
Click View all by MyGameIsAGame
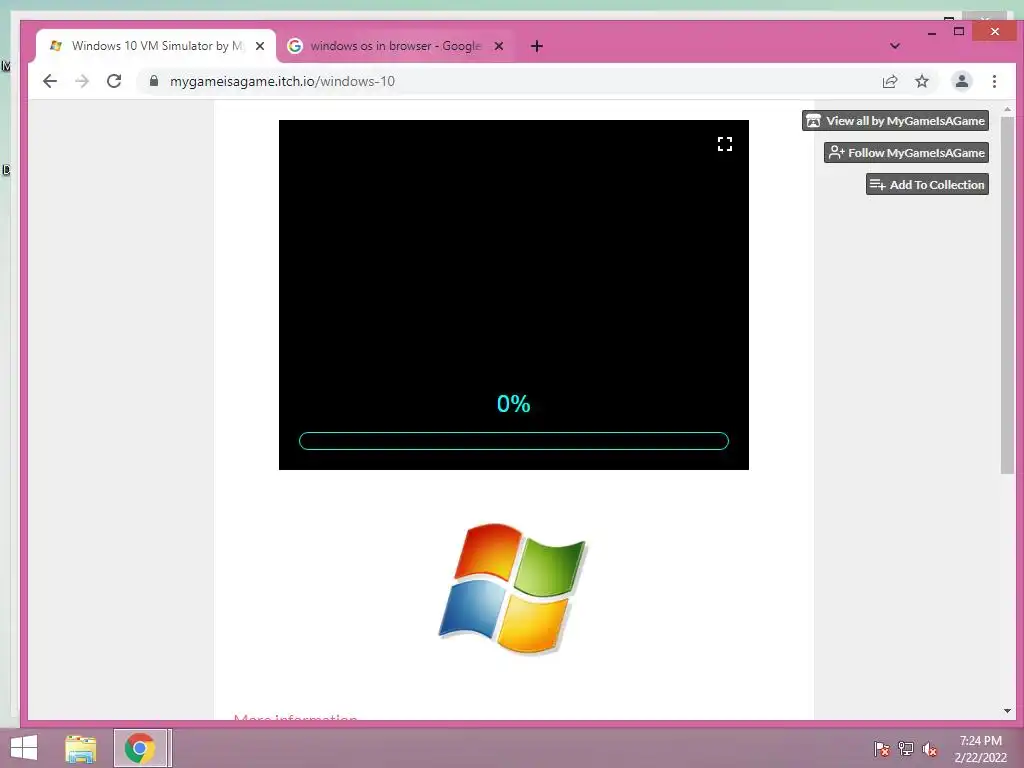pos(895,121)
